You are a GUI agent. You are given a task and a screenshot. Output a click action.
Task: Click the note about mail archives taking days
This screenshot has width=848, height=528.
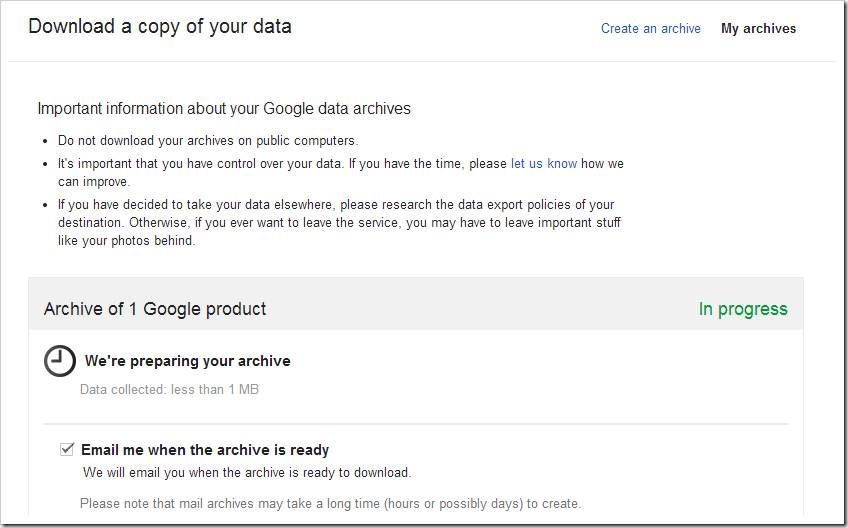[x=330, y=504]
